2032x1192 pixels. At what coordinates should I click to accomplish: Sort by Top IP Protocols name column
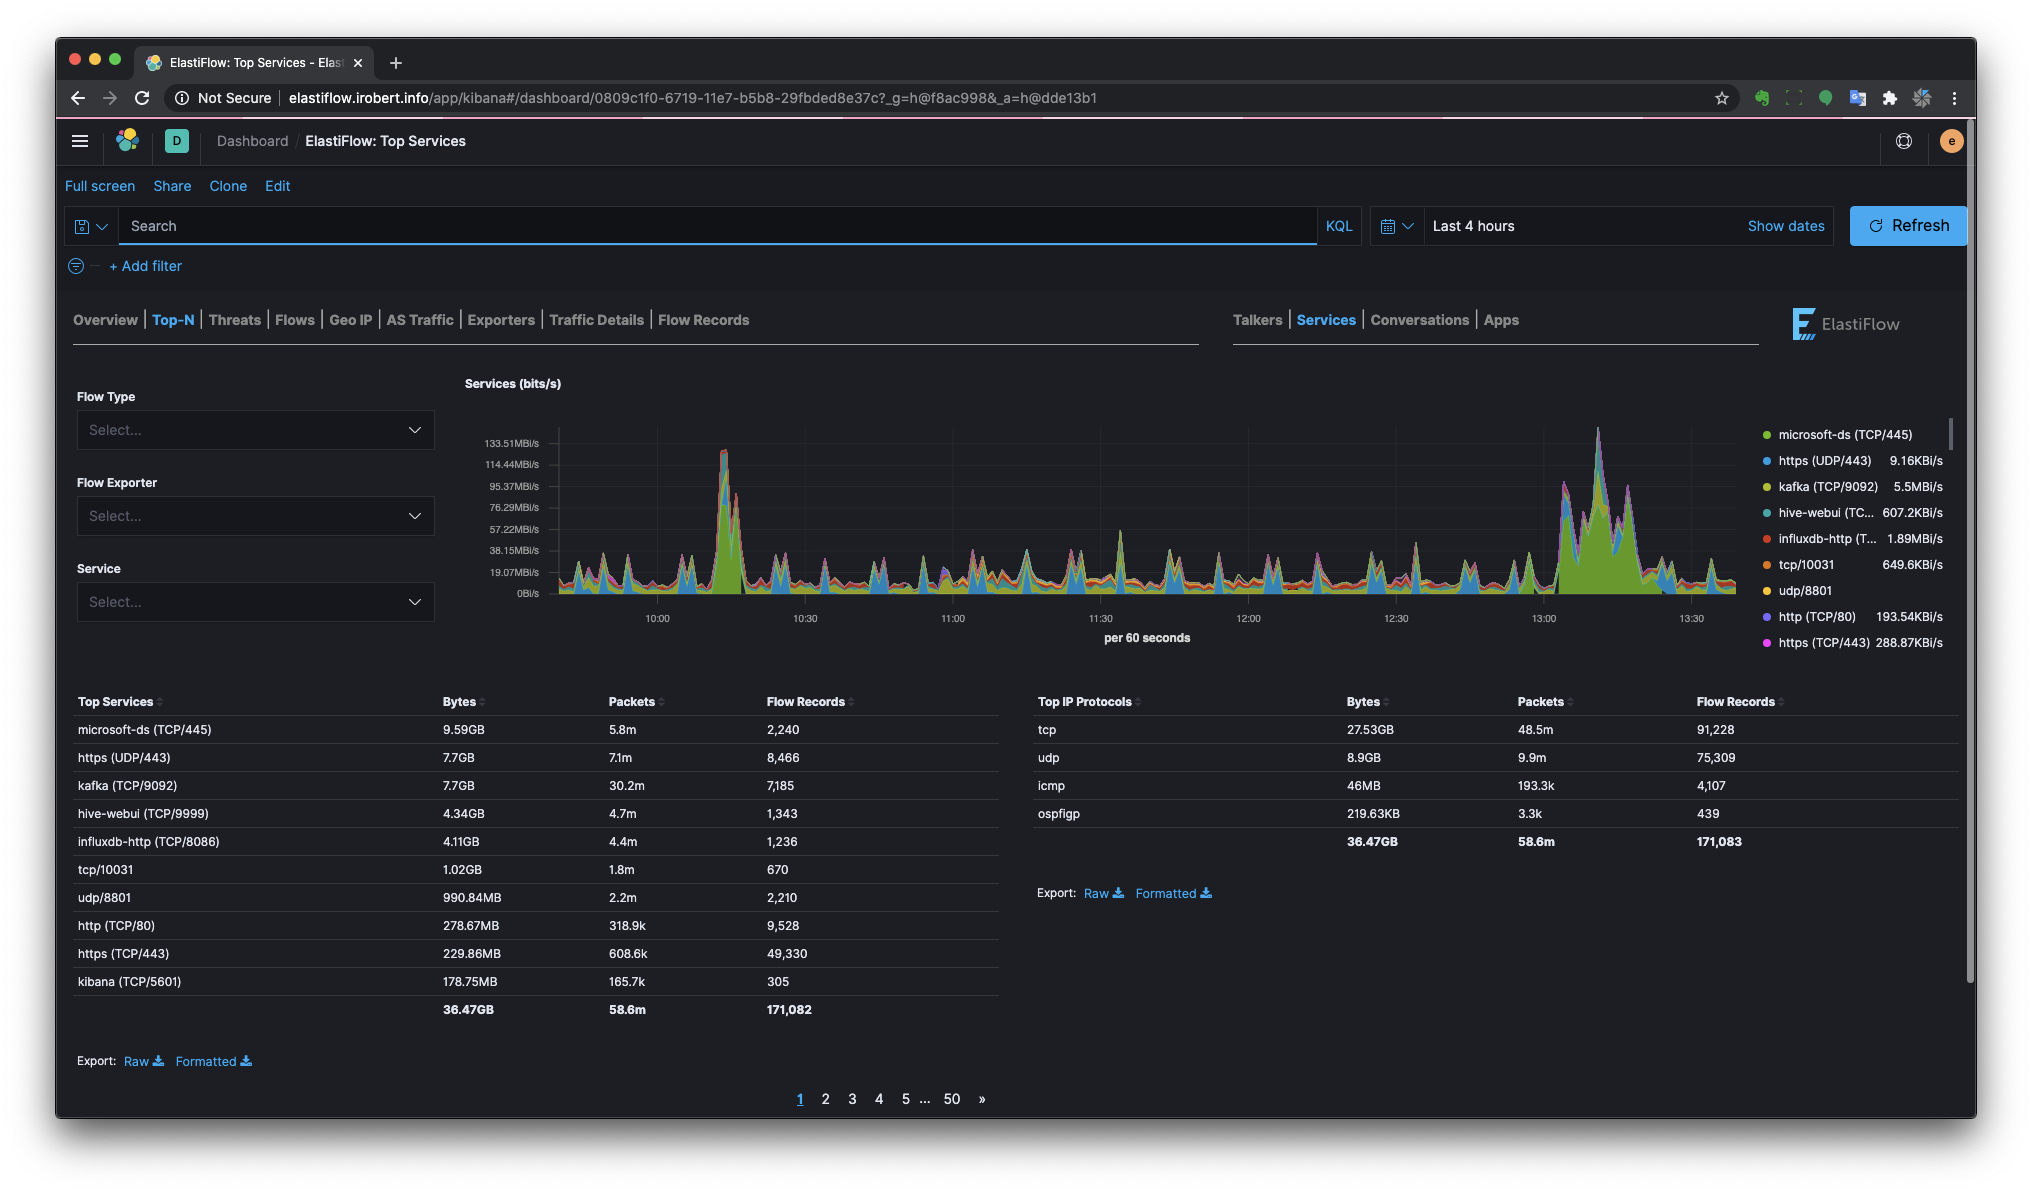[x=1089, y=702]
